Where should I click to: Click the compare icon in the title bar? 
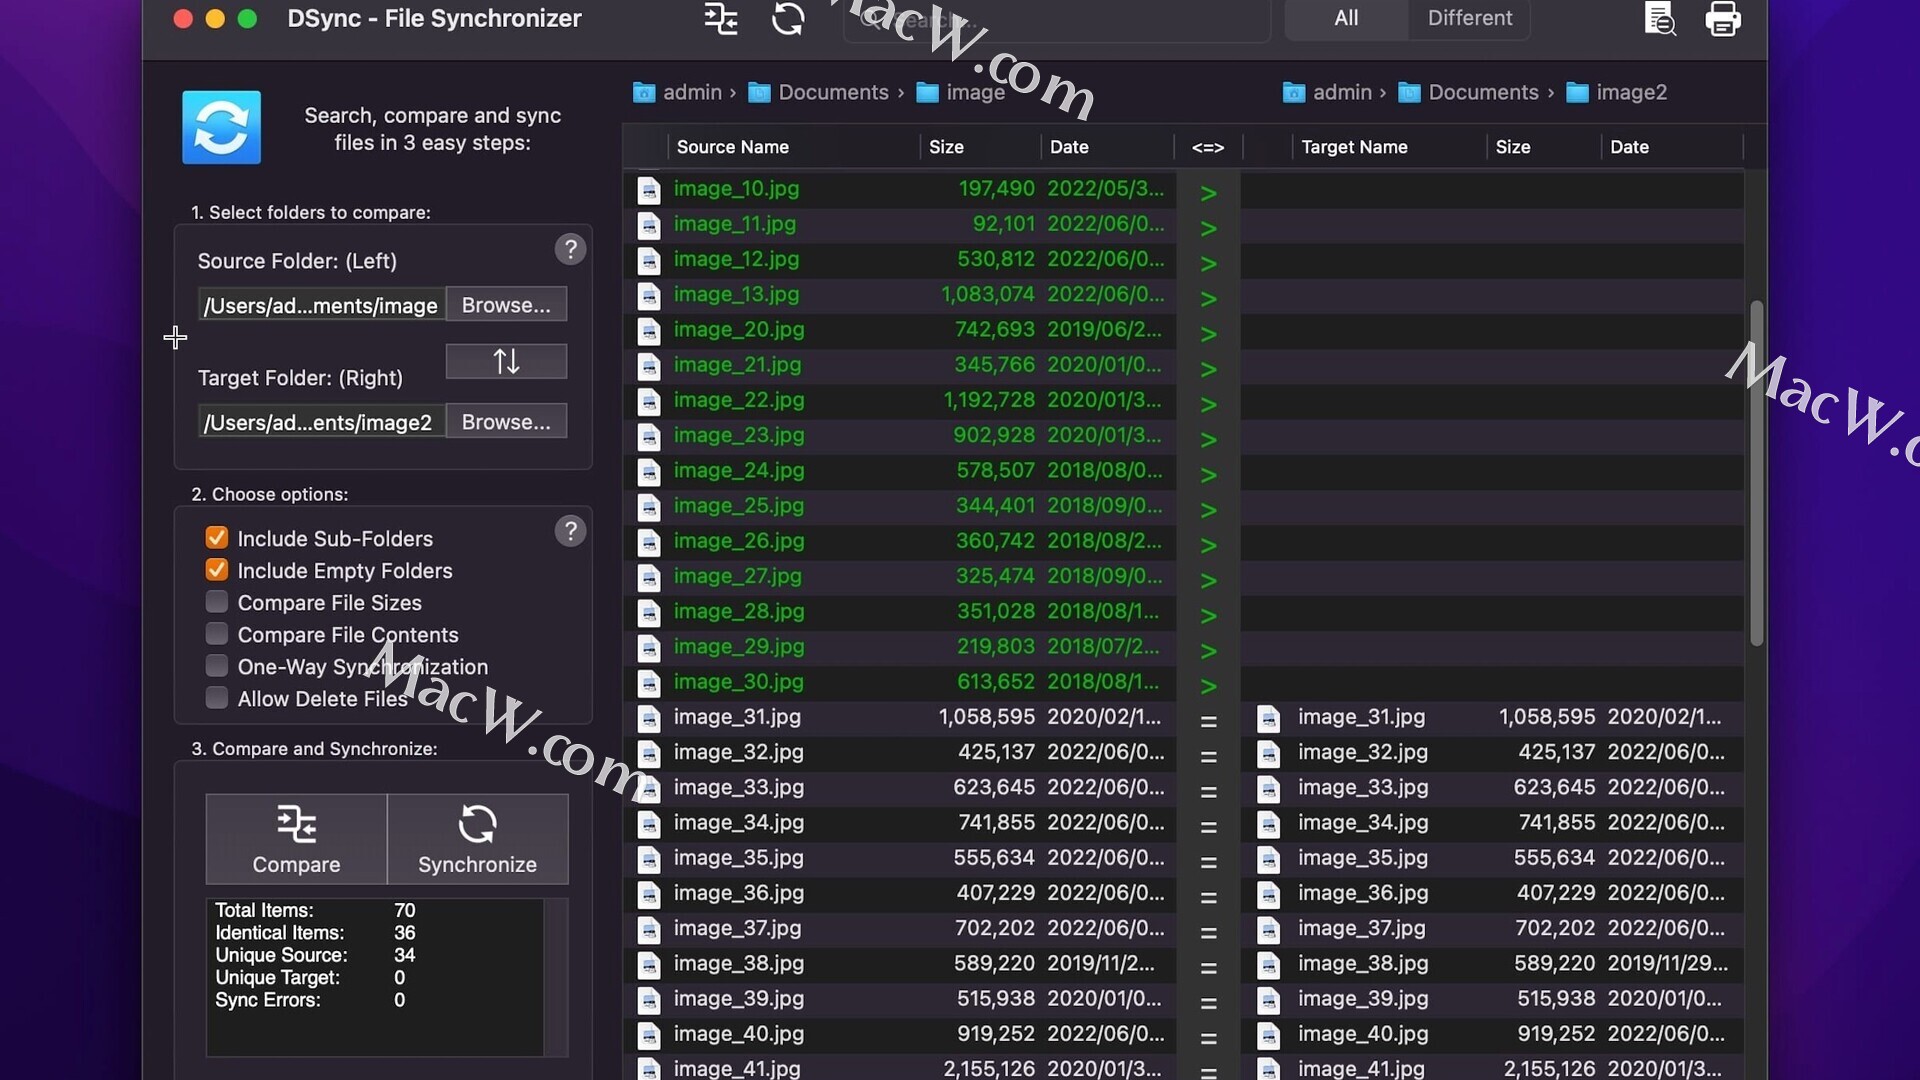tap(721, 19)
